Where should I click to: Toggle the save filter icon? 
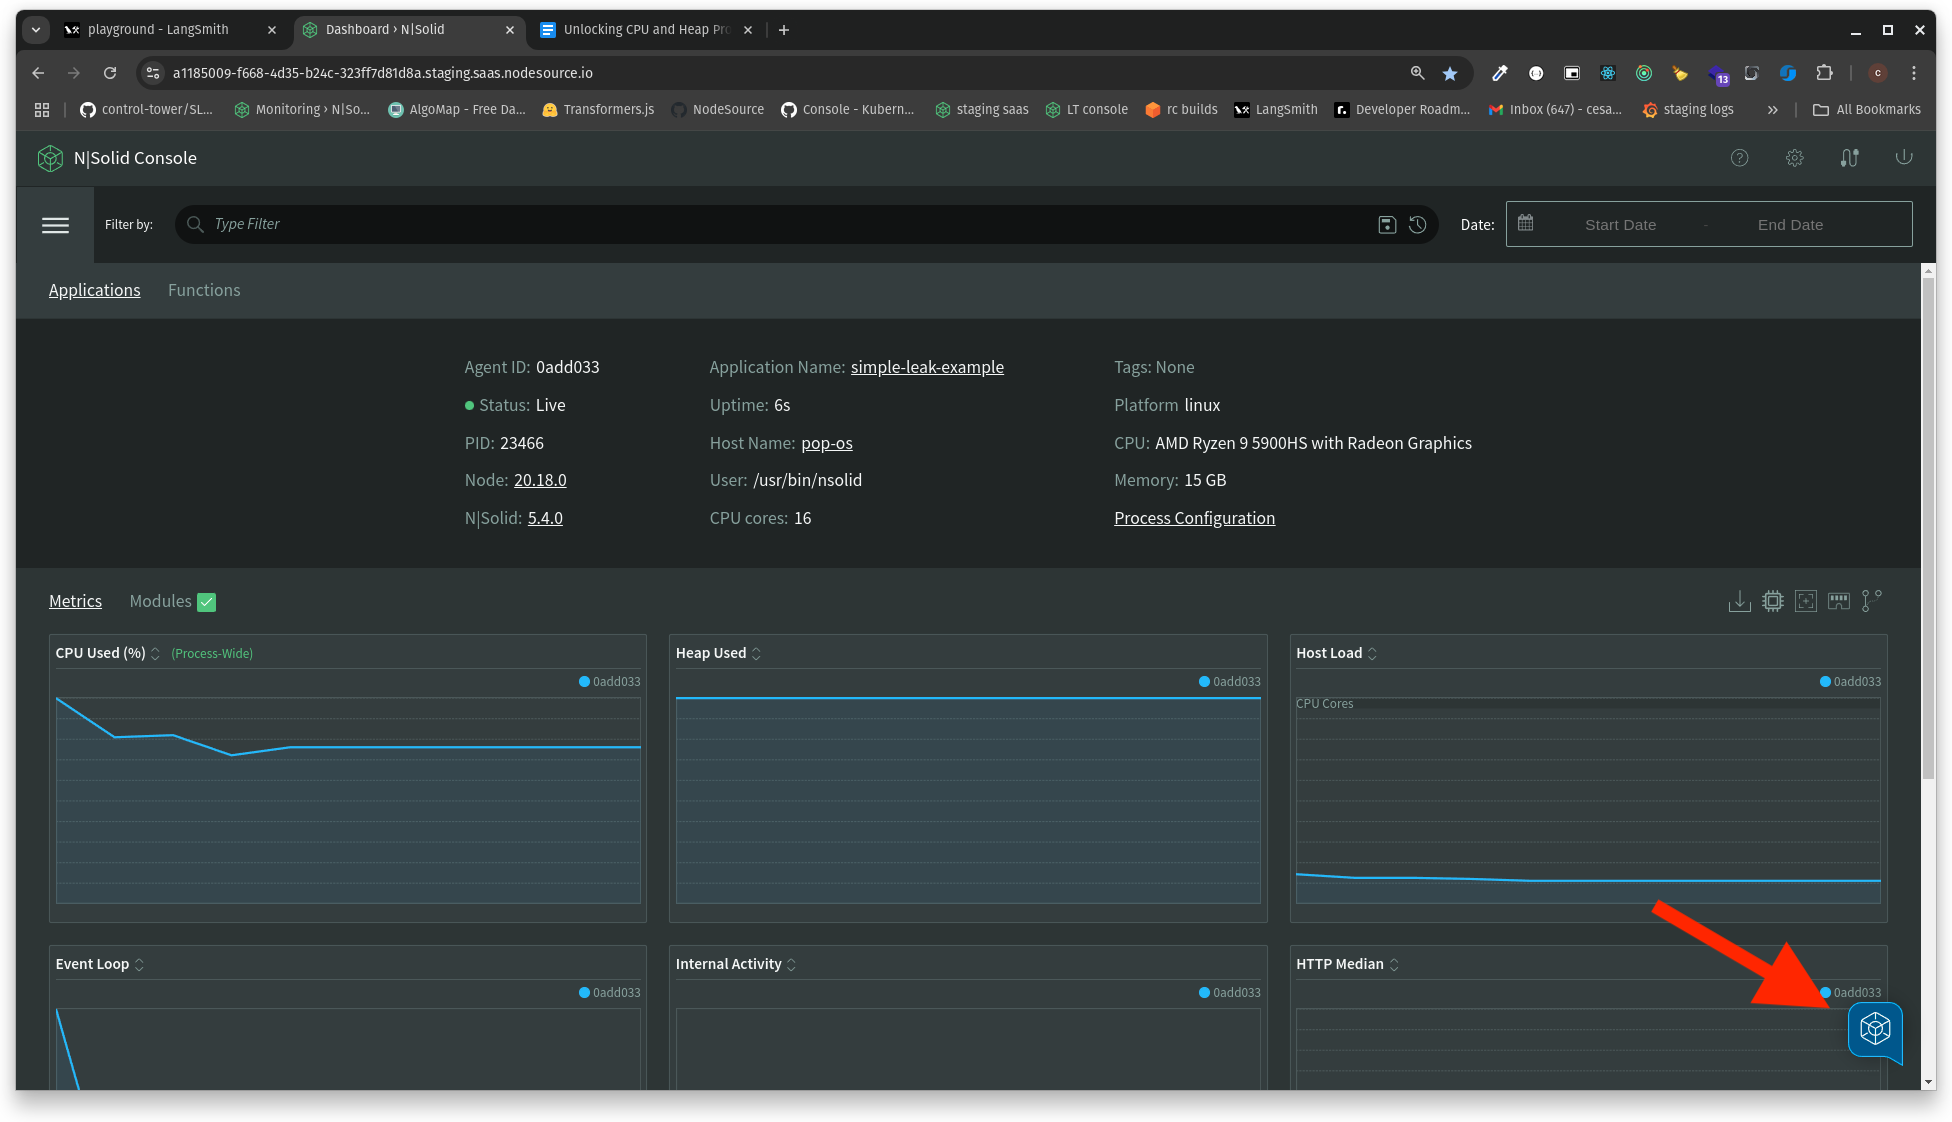(1388, 224)
